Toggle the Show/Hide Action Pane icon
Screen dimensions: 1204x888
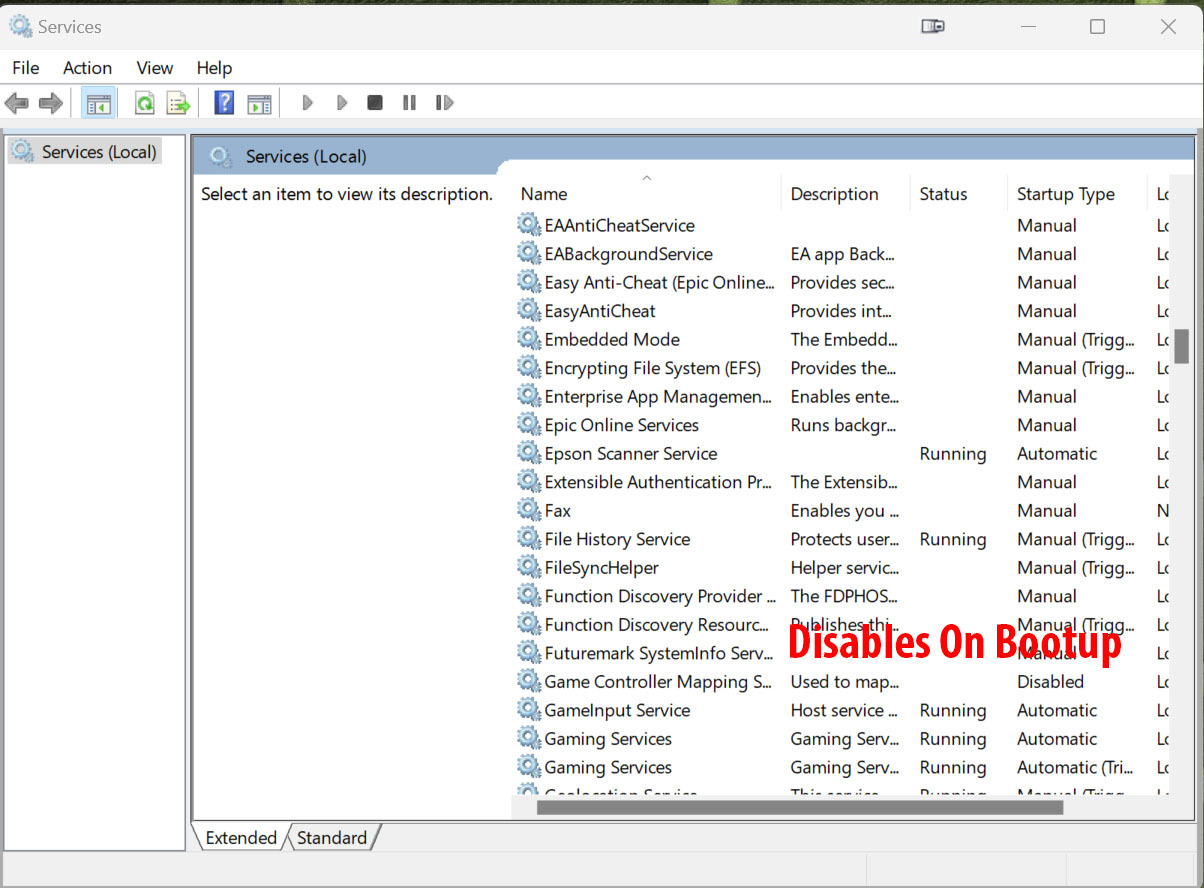(259, 103)
